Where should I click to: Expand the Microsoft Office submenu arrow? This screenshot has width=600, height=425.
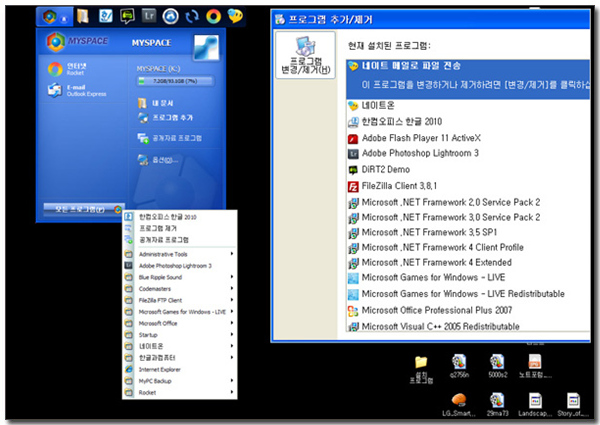point(232,323)
